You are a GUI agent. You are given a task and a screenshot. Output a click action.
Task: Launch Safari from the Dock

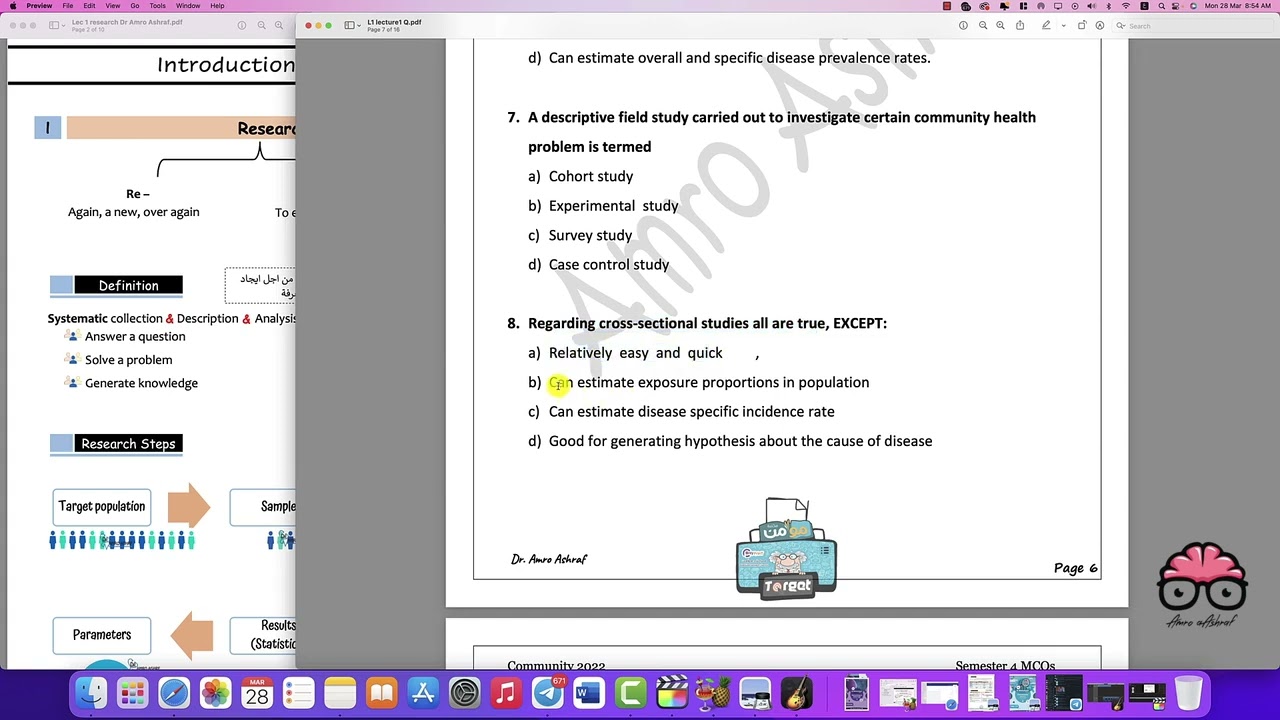(x=174, y=692)
